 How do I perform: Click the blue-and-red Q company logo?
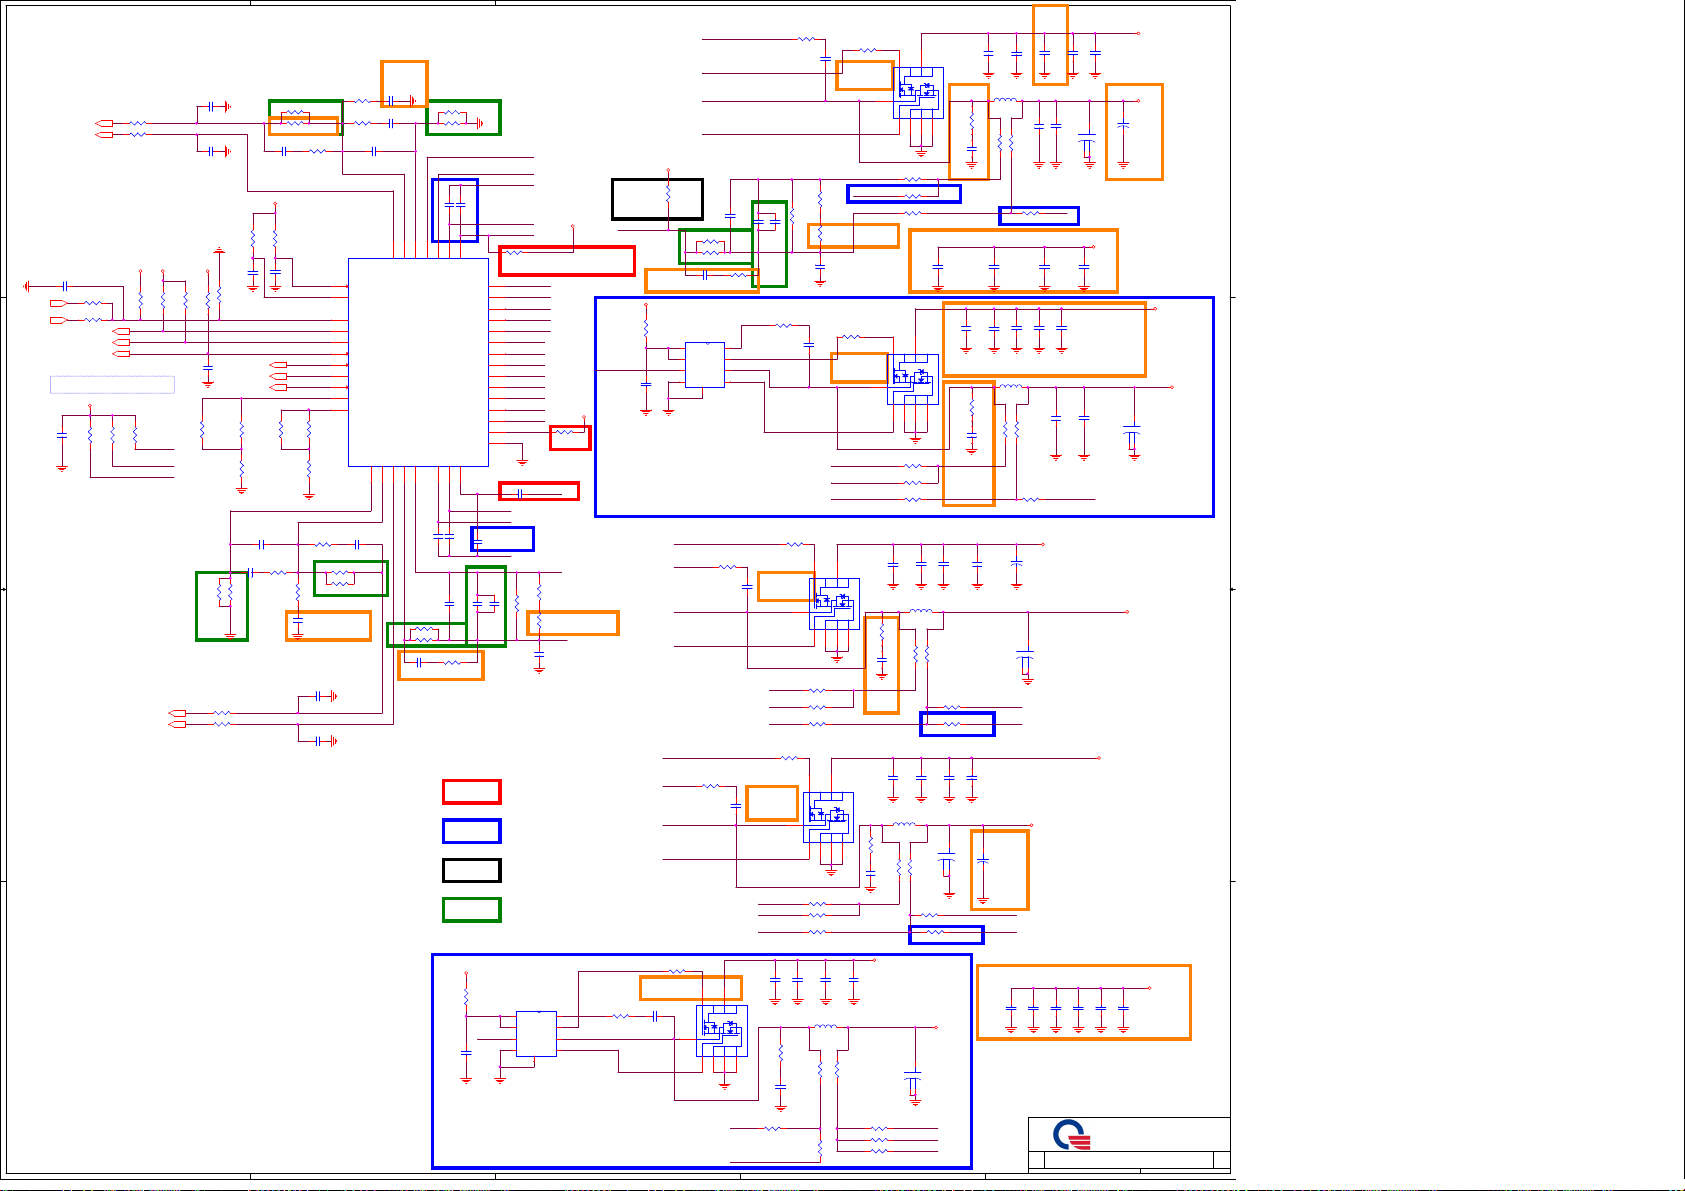pos(1071,1135)
